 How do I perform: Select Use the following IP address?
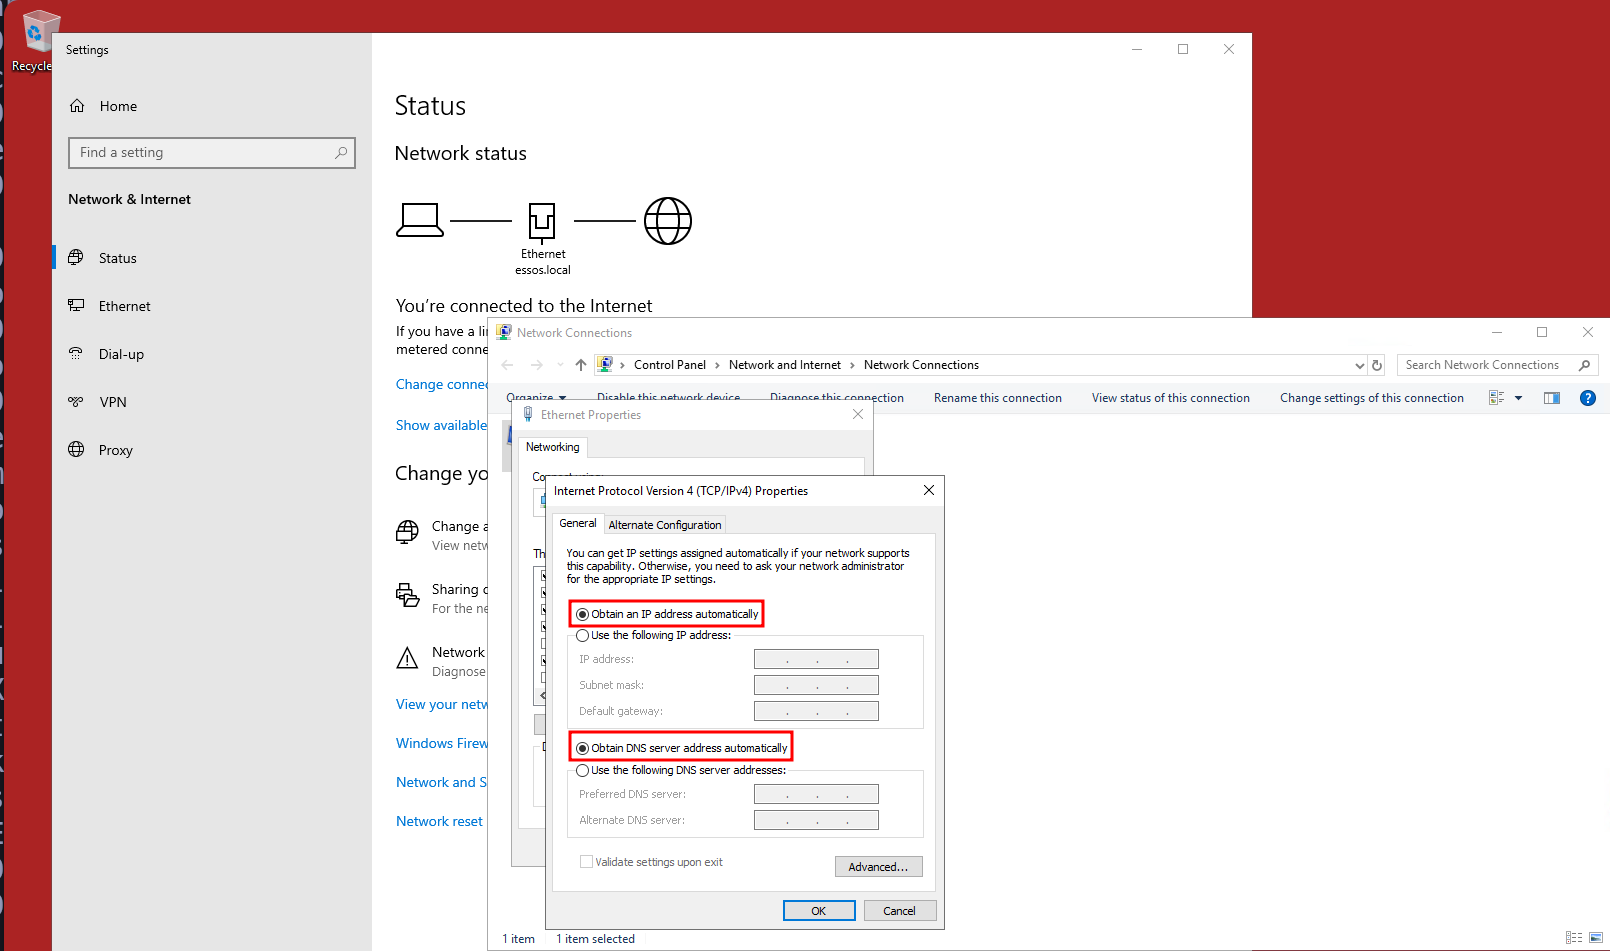[583, 636]
